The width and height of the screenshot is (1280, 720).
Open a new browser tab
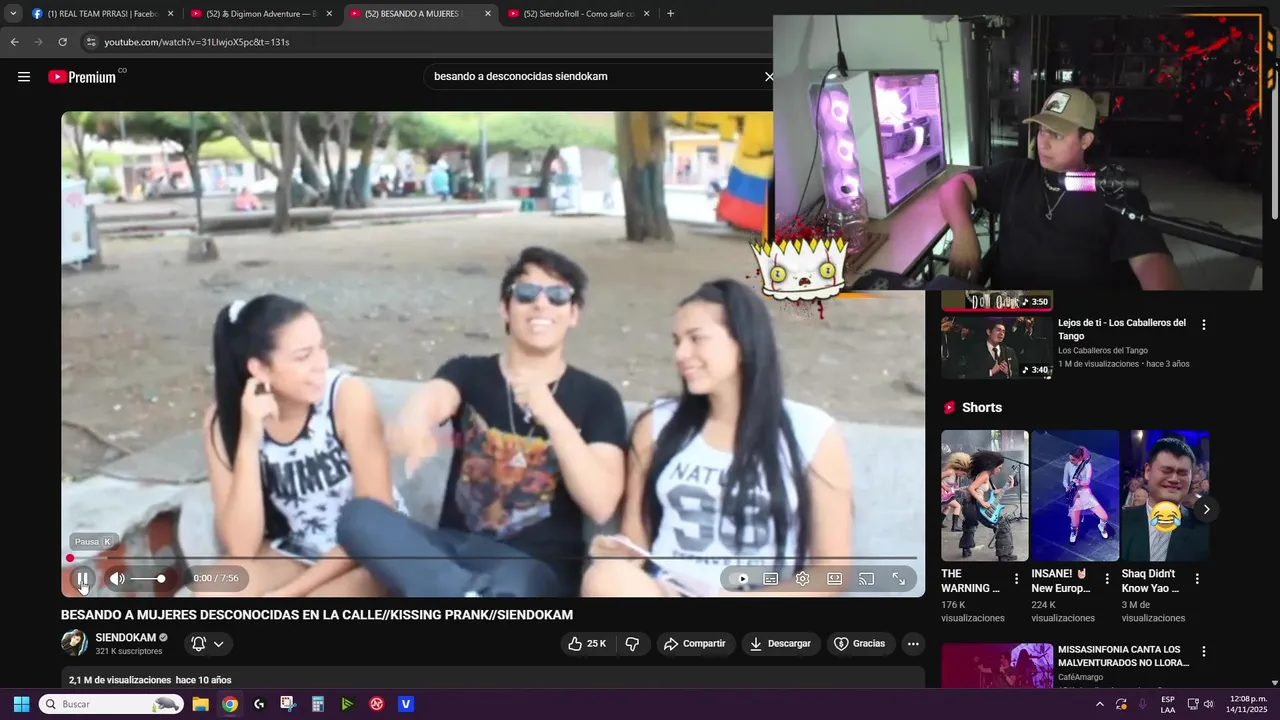point(670,14)
